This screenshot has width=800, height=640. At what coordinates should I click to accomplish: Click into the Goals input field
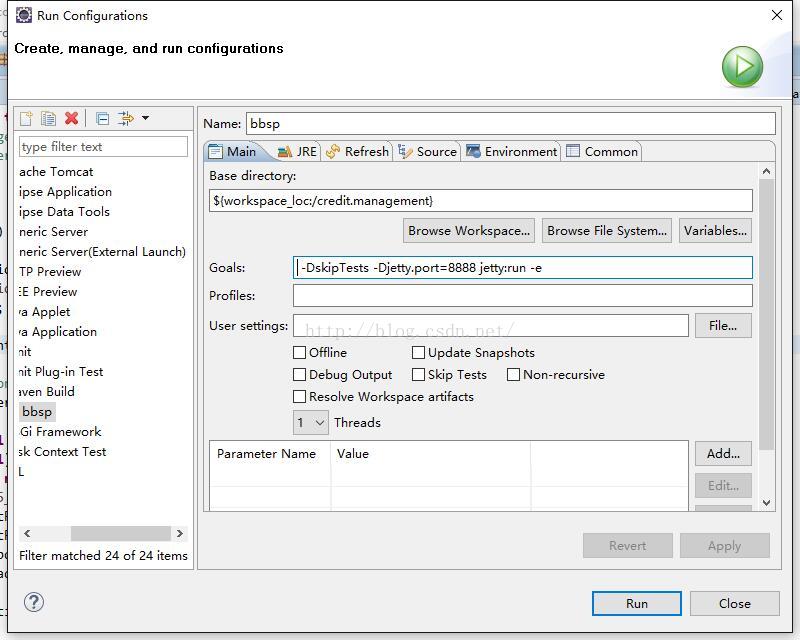pos(522,267)
